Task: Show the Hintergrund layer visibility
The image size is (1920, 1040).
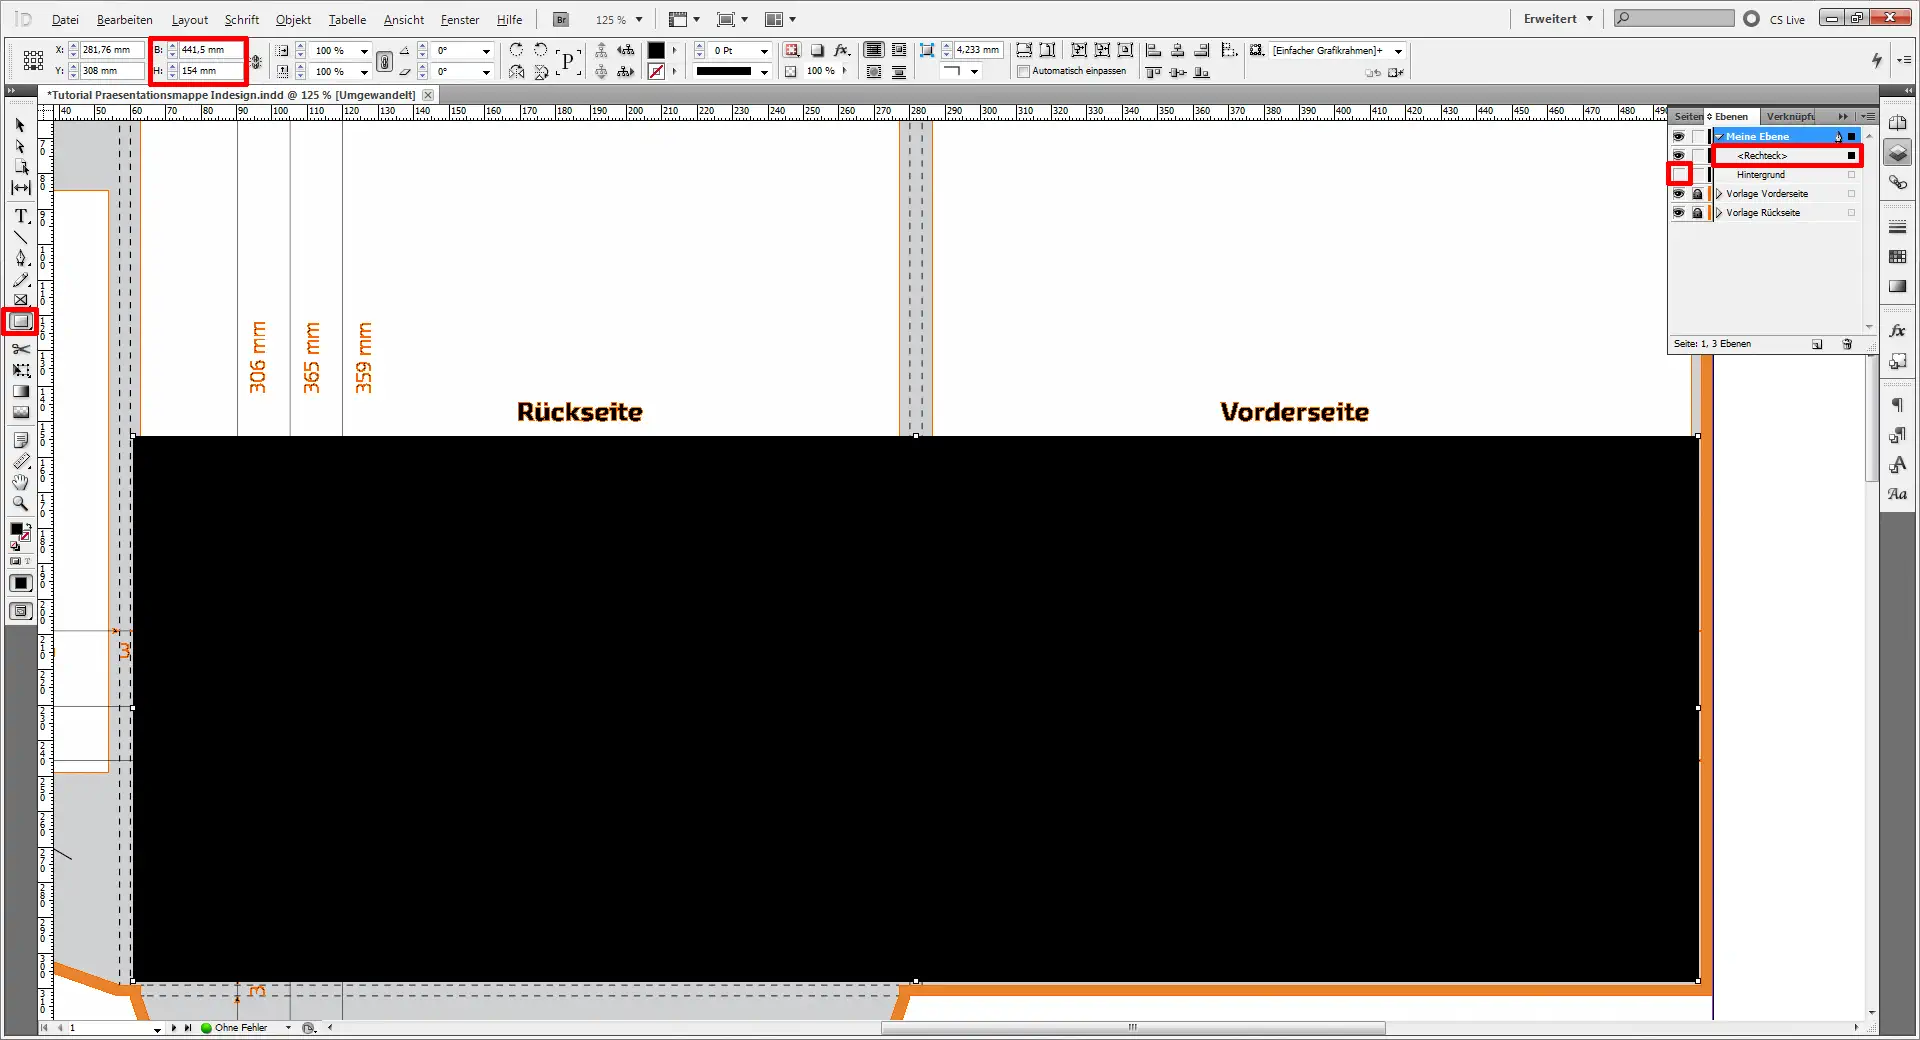Action: pos(1681,174)
